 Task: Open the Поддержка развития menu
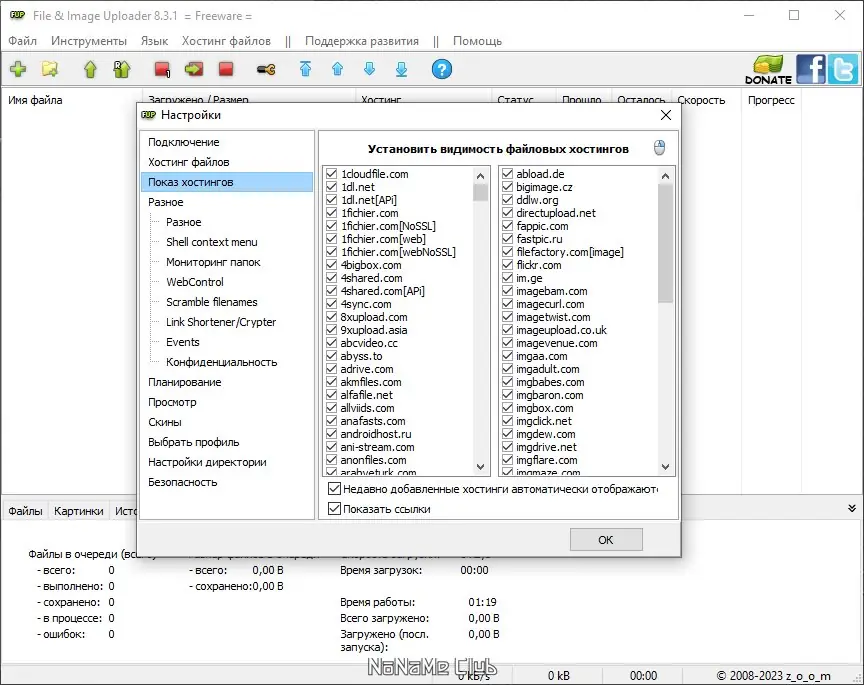coord(362,41)
